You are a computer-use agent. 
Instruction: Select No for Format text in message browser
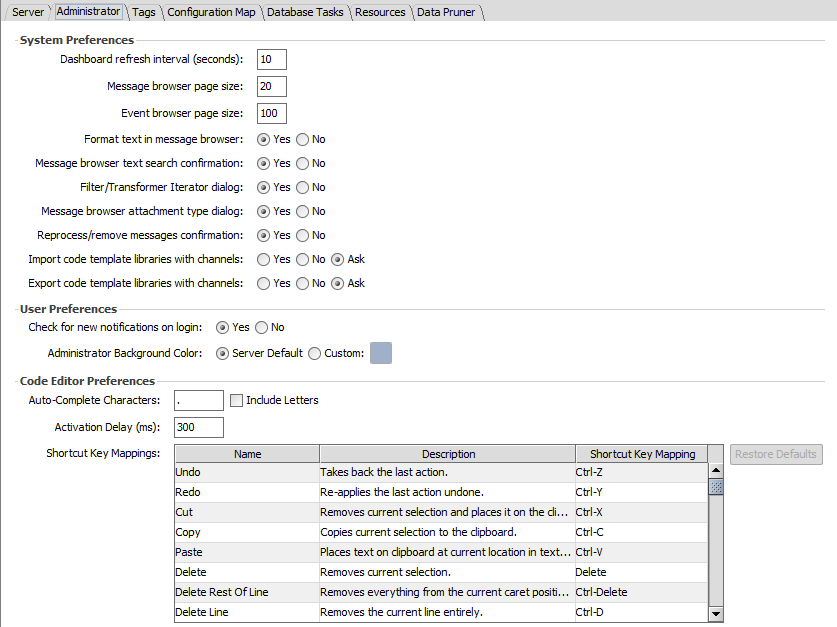(x=302, y=139)
